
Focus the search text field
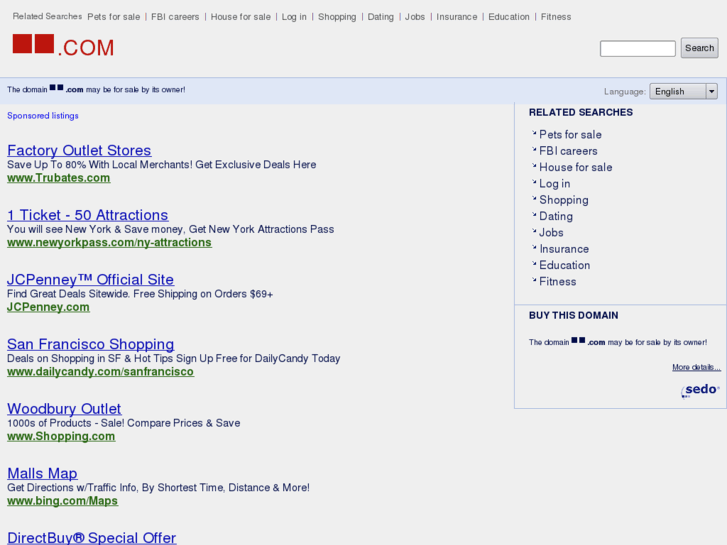[x=638, y=48]
